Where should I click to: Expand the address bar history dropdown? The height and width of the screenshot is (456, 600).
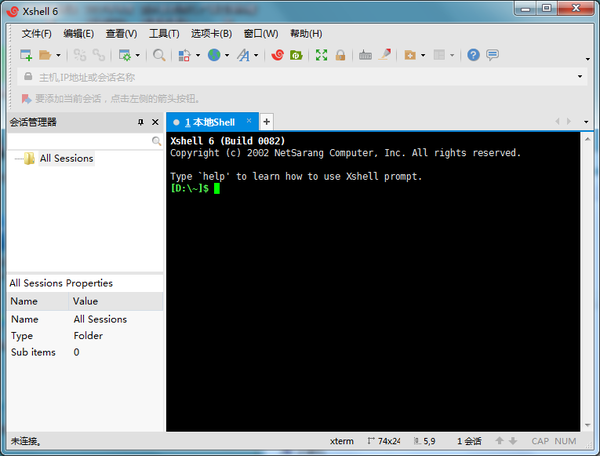[x=580, y=77]
